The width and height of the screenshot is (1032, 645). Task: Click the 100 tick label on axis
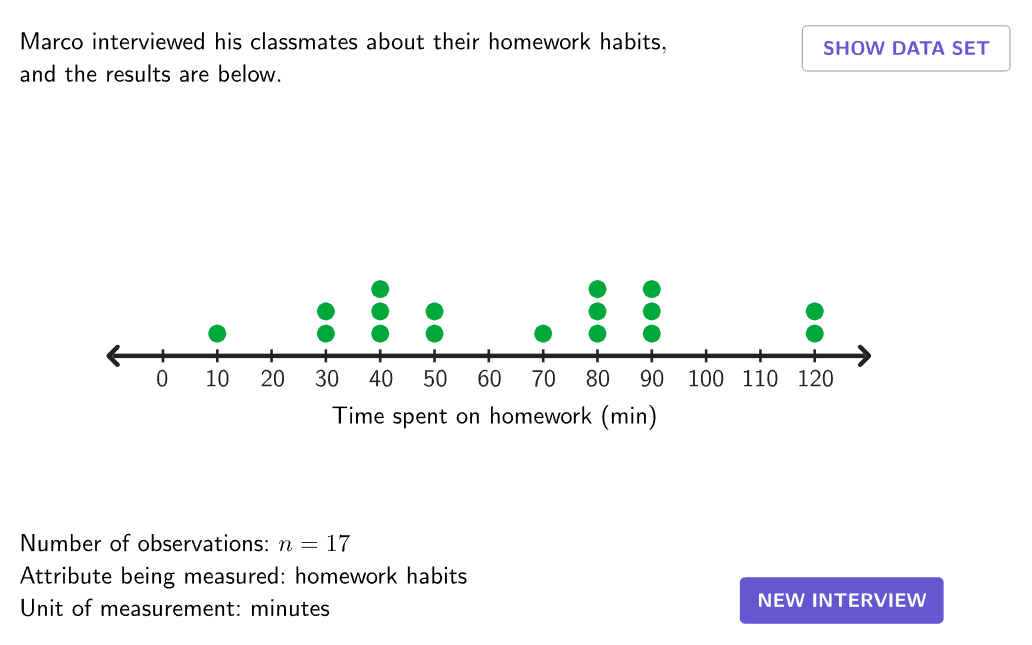(706, 379)
